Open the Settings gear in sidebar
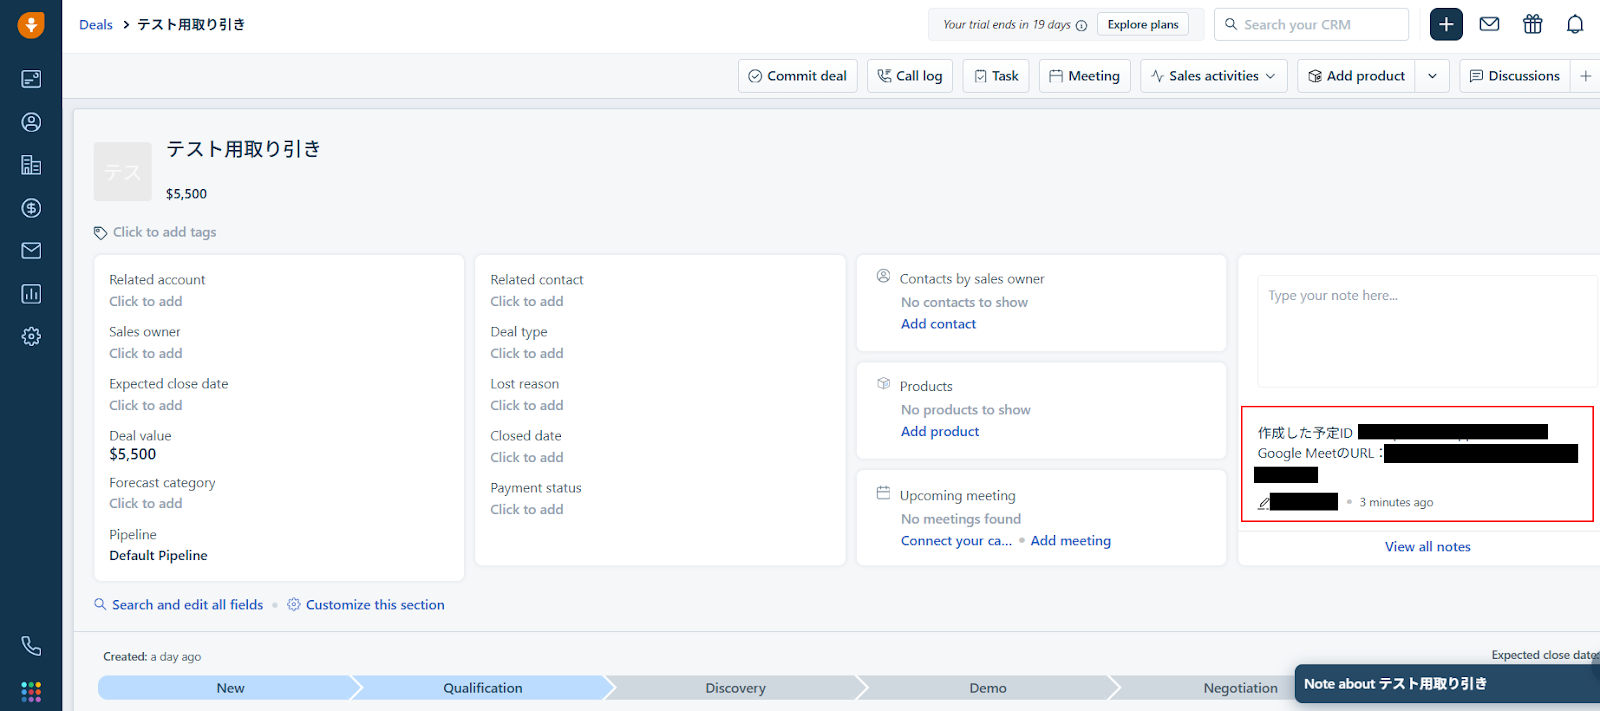1600x711 pixels. 31,337
